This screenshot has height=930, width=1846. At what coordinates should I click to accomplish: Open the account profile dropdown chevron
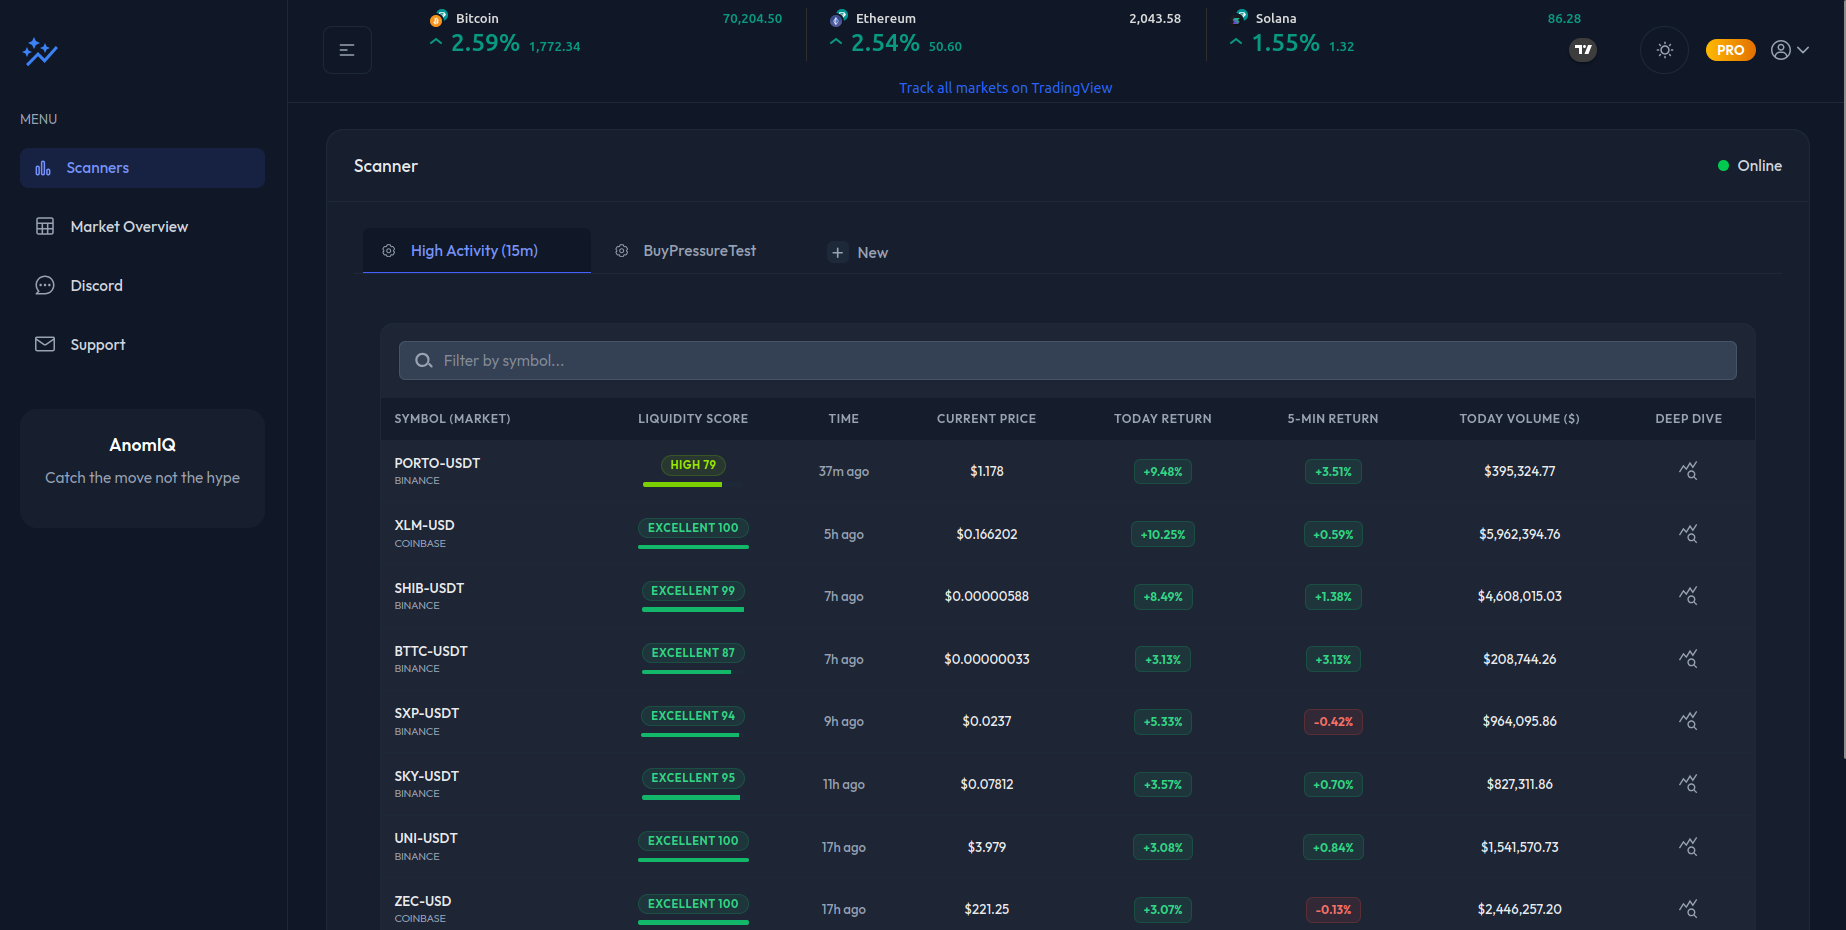tap(1805, 49)
